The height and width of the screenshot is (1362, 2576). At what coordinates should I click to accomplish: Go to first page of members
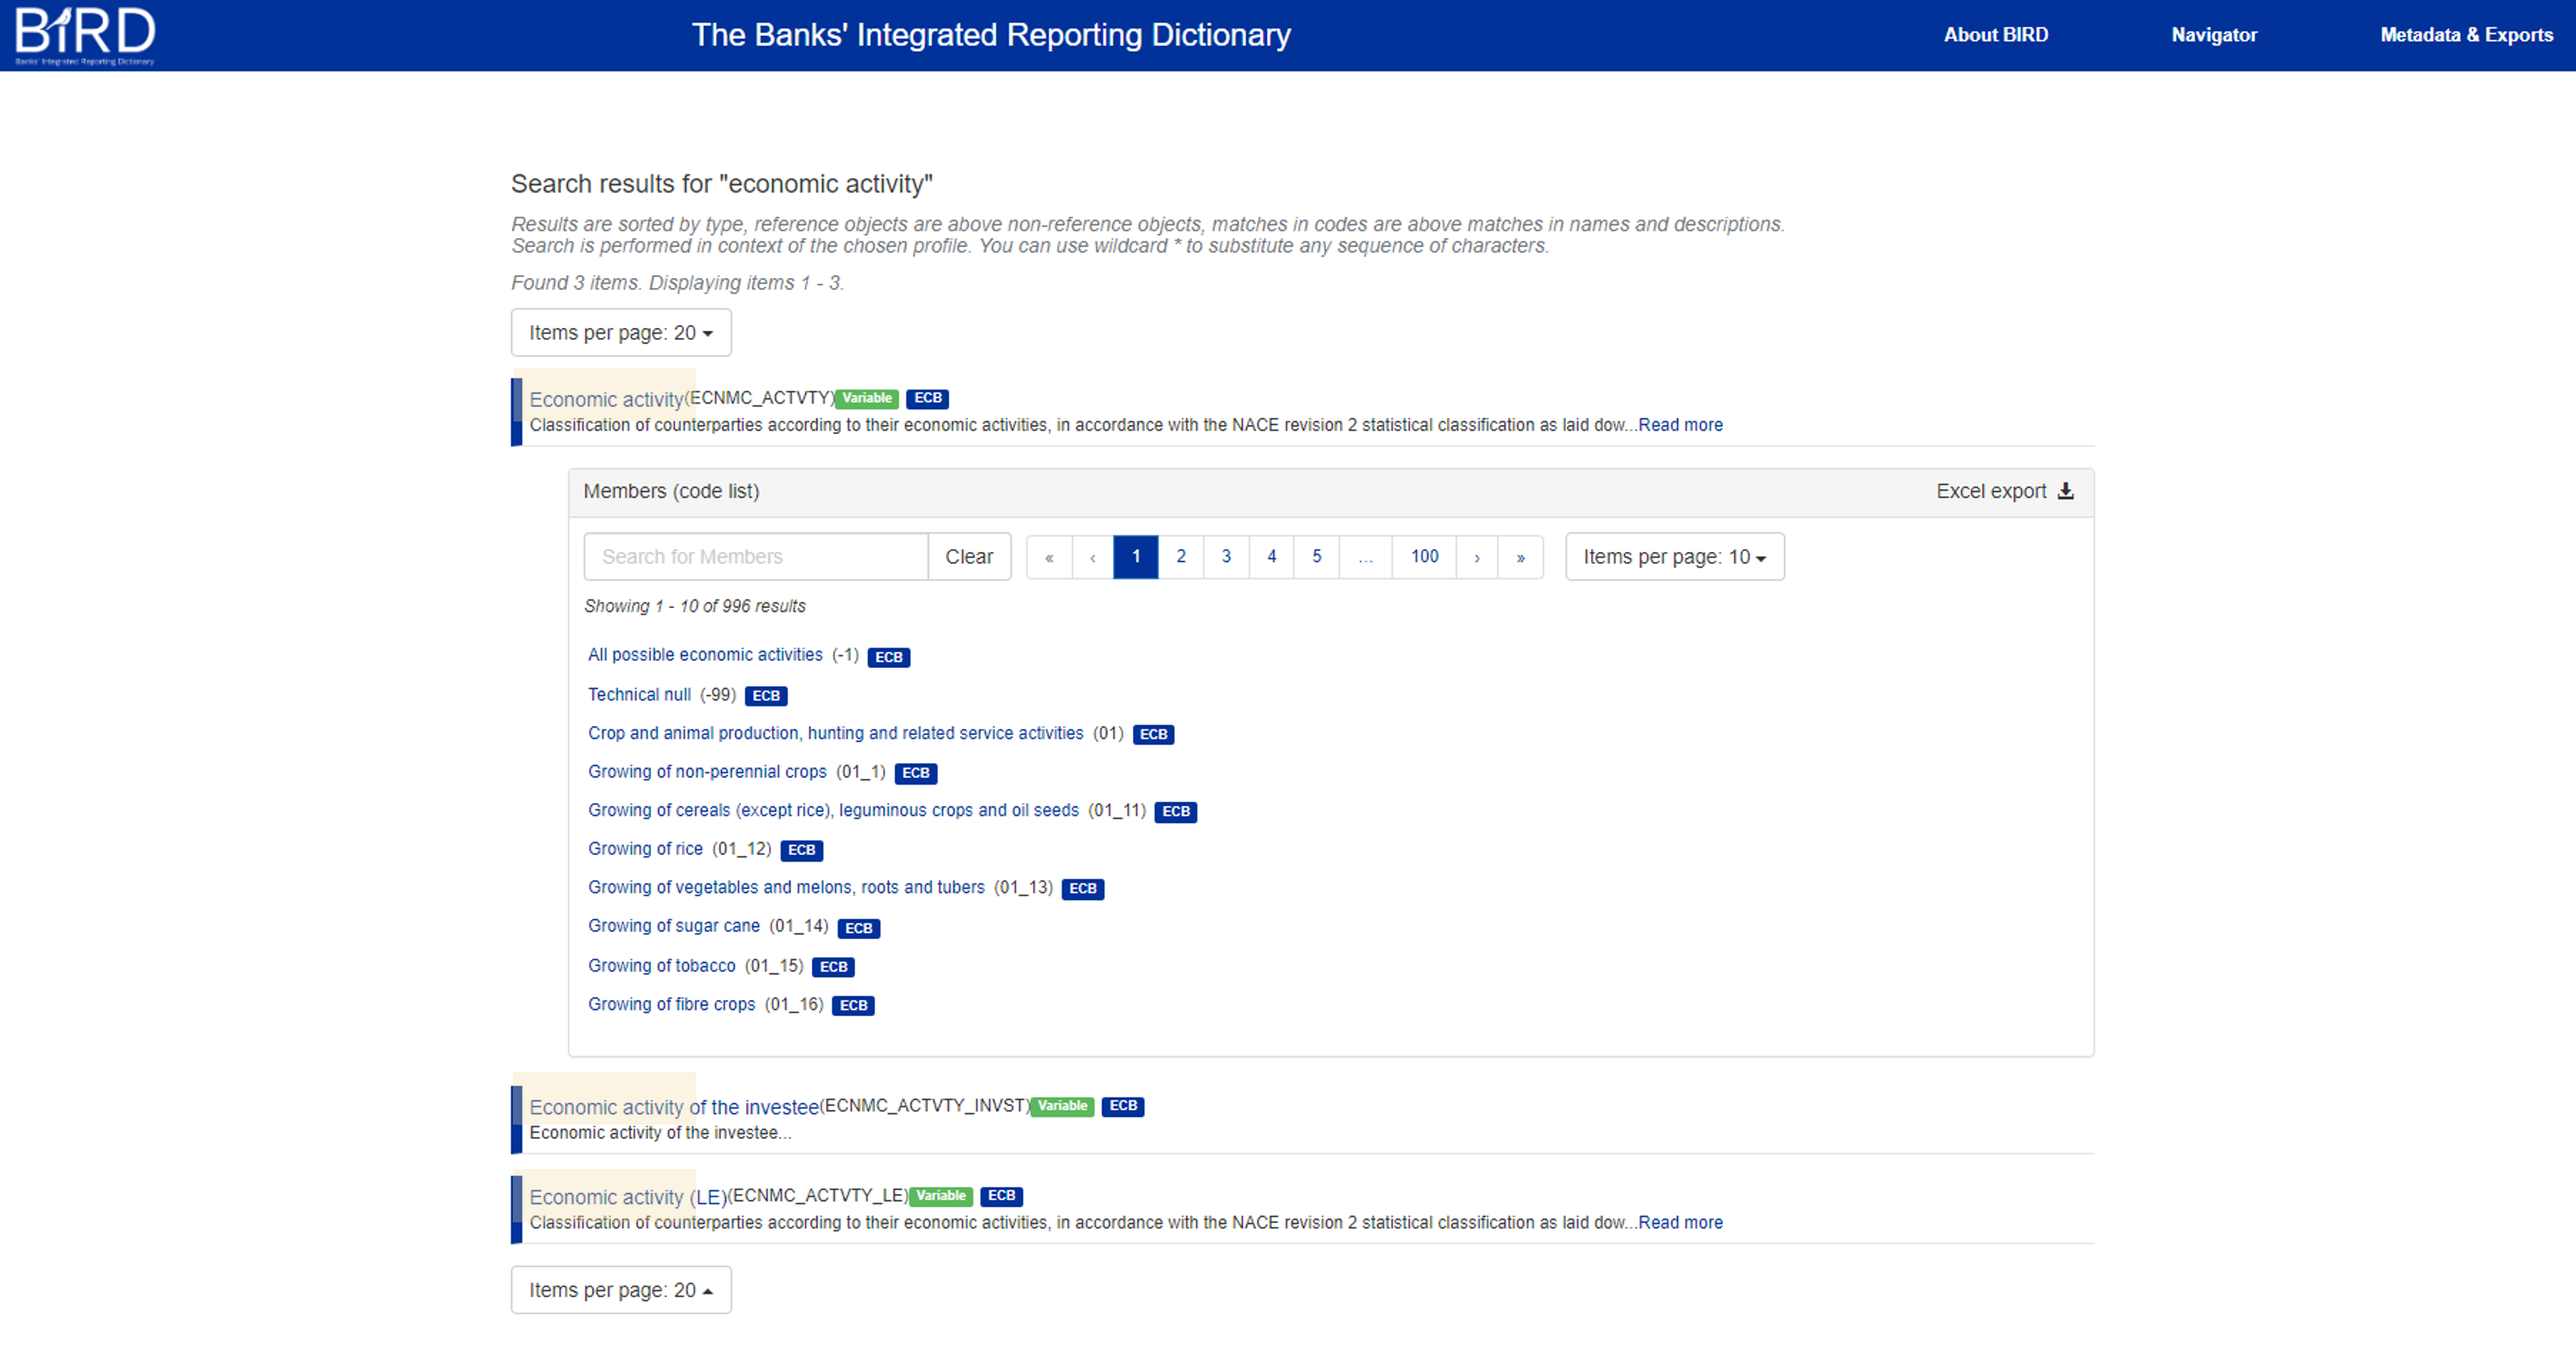(1049, 557)
